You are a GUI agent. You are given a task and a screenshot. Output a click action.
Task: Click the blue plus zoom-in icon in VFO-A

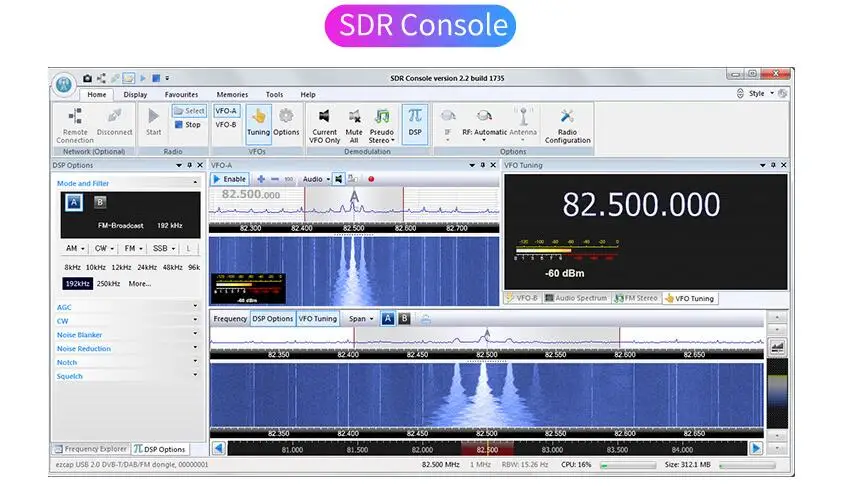[261, 179]
